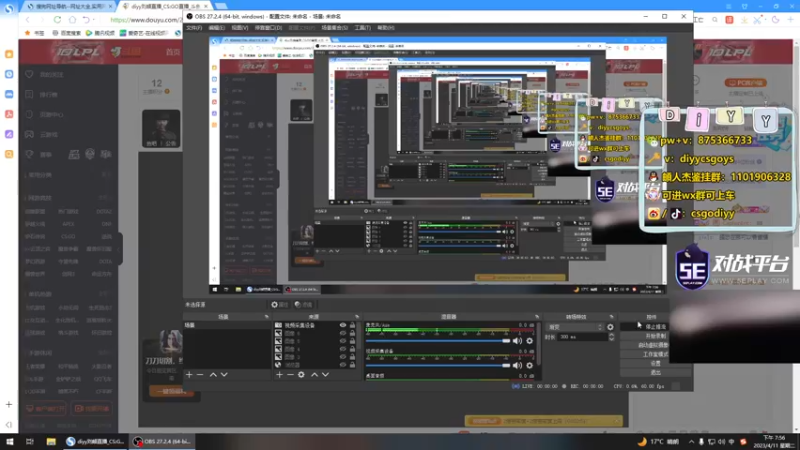Remove selected source with minus icon

click(290, 374)
